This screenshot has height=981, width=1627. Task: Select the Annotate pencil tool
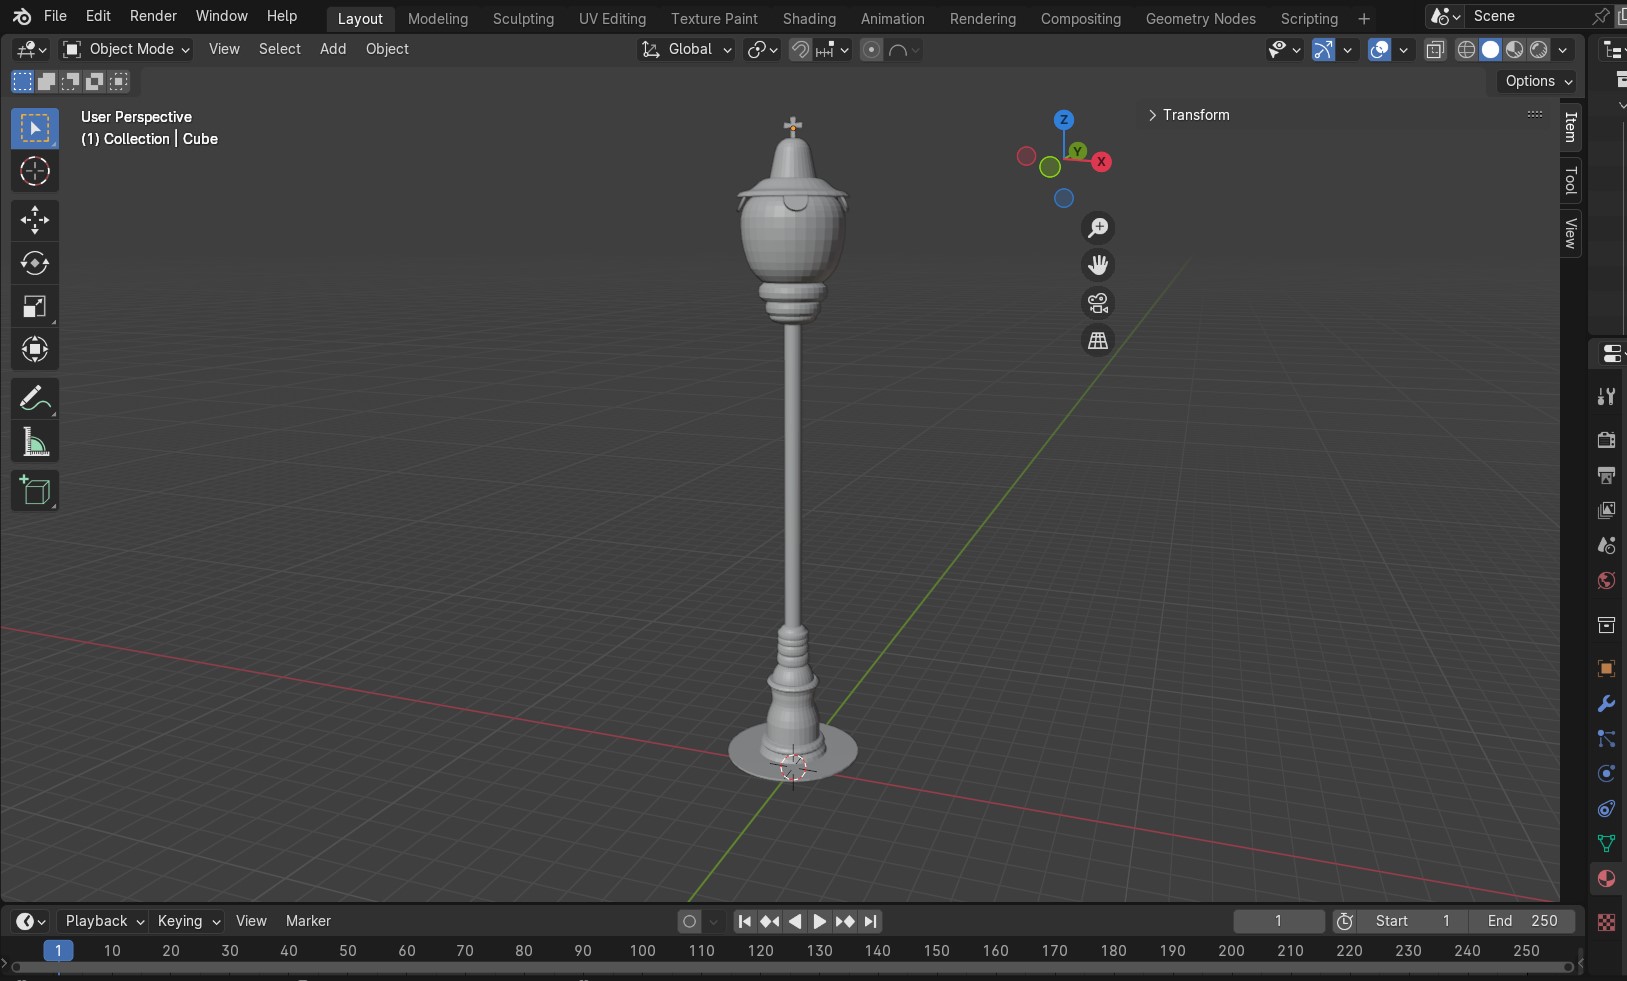(35, 399)
